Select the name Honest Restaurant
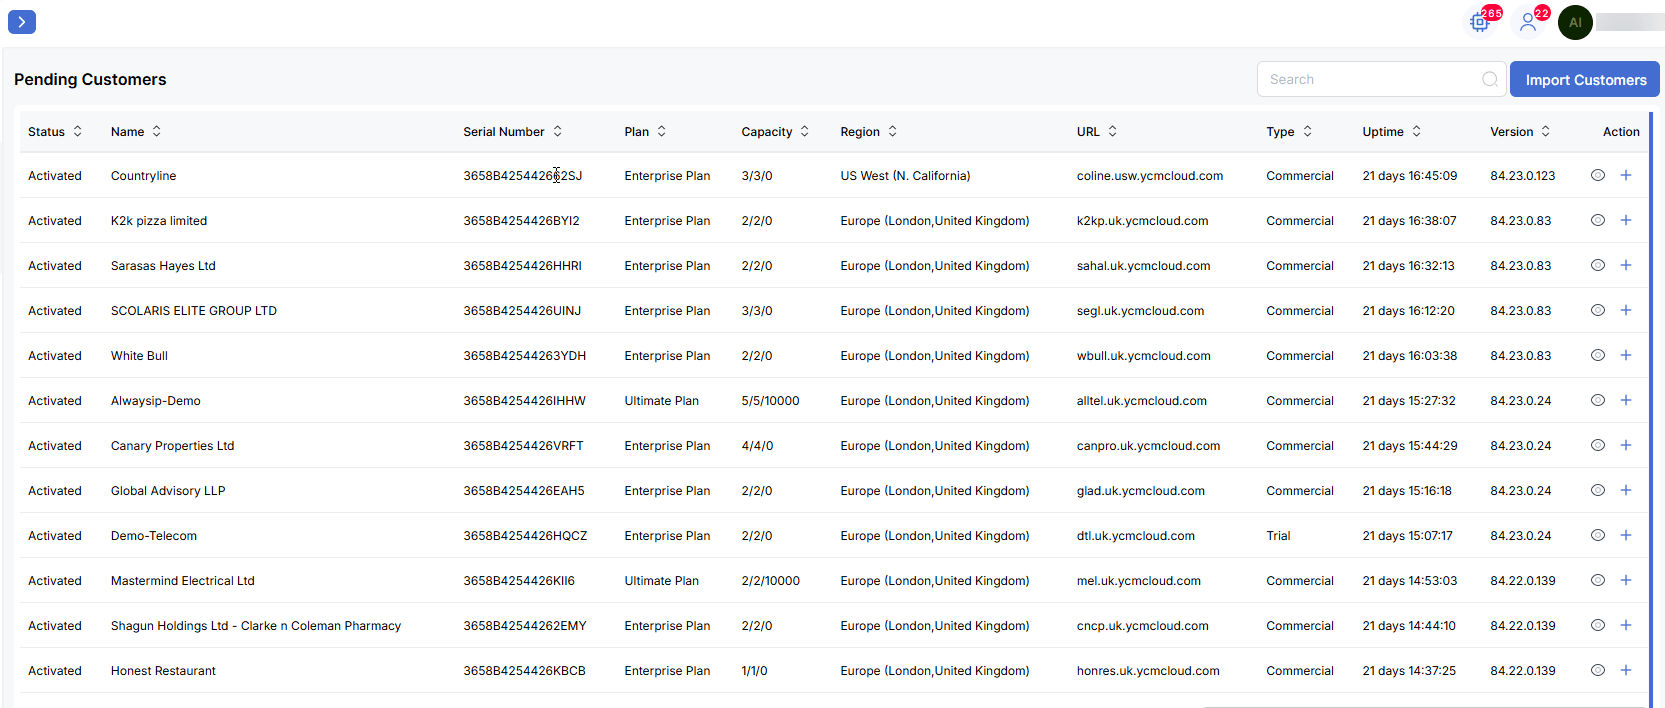This screenshot has width=1665, height=708. pyautogui.click(x=163, y=671)
